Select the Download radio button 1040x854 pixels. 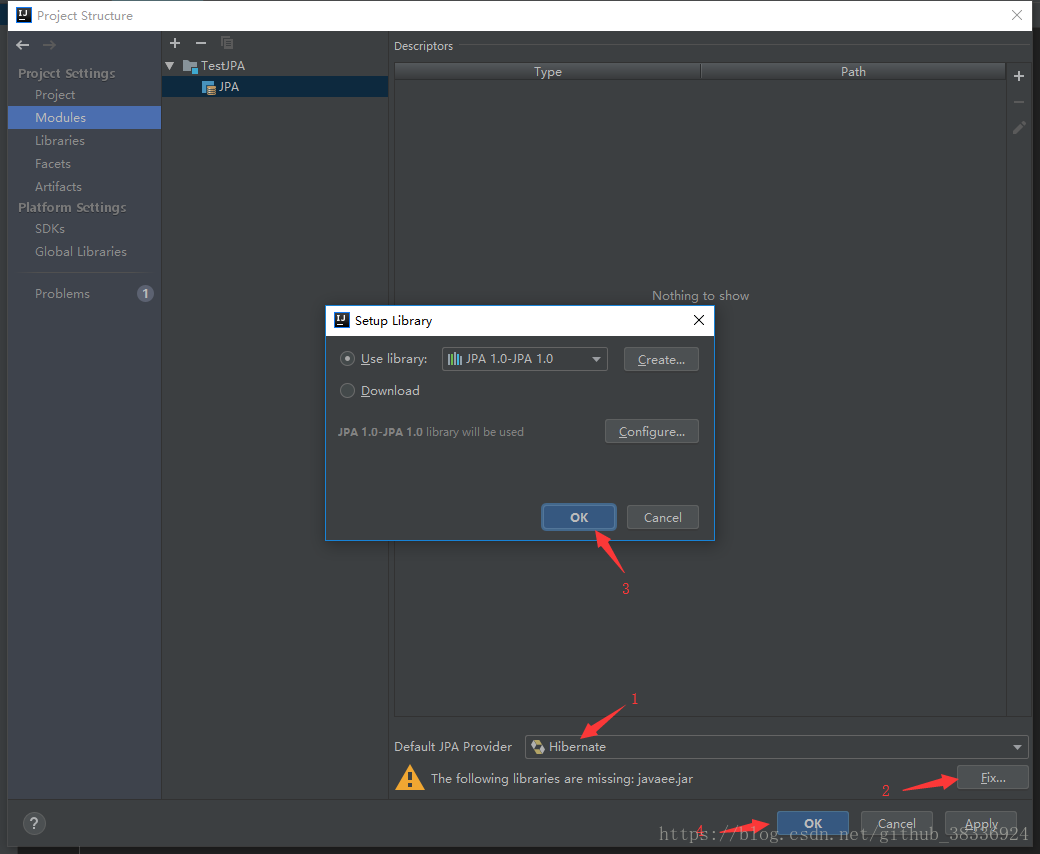pos(347,391)
